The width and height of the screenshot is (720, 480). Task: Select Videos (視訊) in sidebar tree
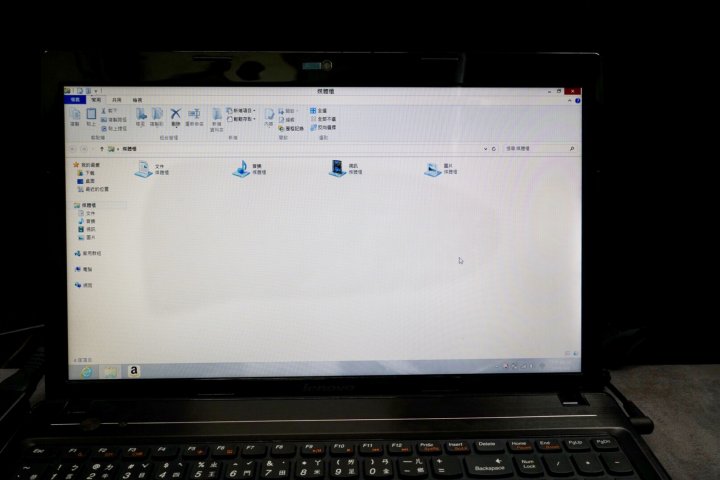(87, 229)
